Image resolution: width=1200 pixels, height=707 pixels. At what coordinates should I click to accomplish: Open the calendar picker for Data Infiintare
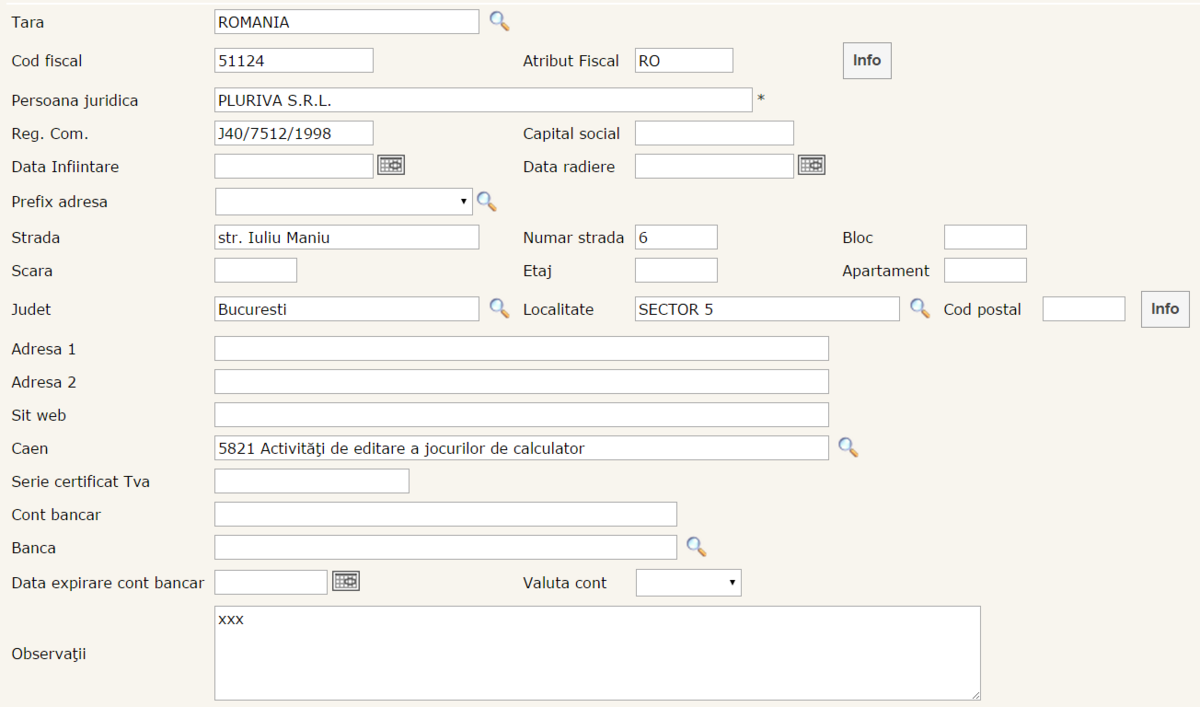391,165
